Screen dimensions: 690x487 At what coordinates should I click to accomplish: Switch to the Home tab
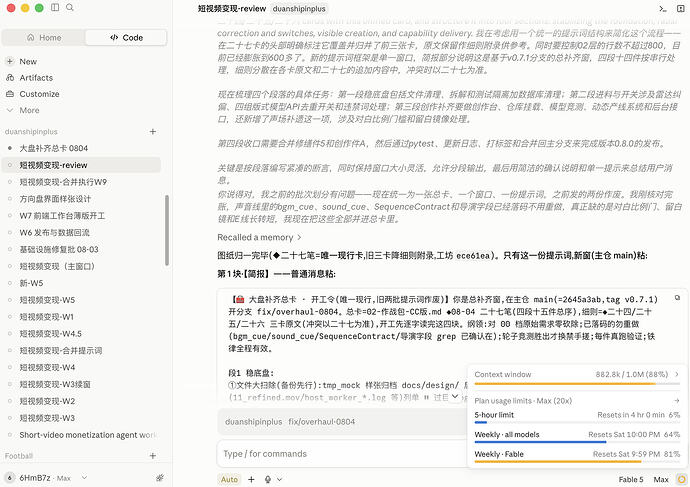pos(44,37)
